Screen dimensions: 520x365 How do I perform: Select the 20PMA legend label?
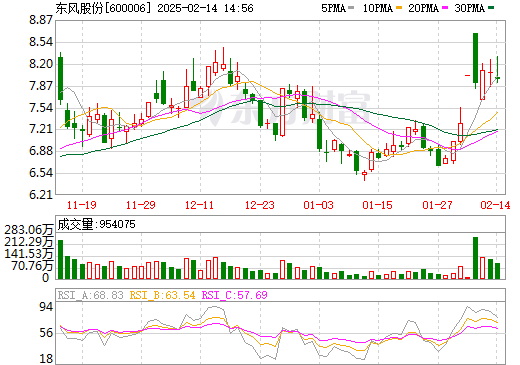[x=424, y=8]
